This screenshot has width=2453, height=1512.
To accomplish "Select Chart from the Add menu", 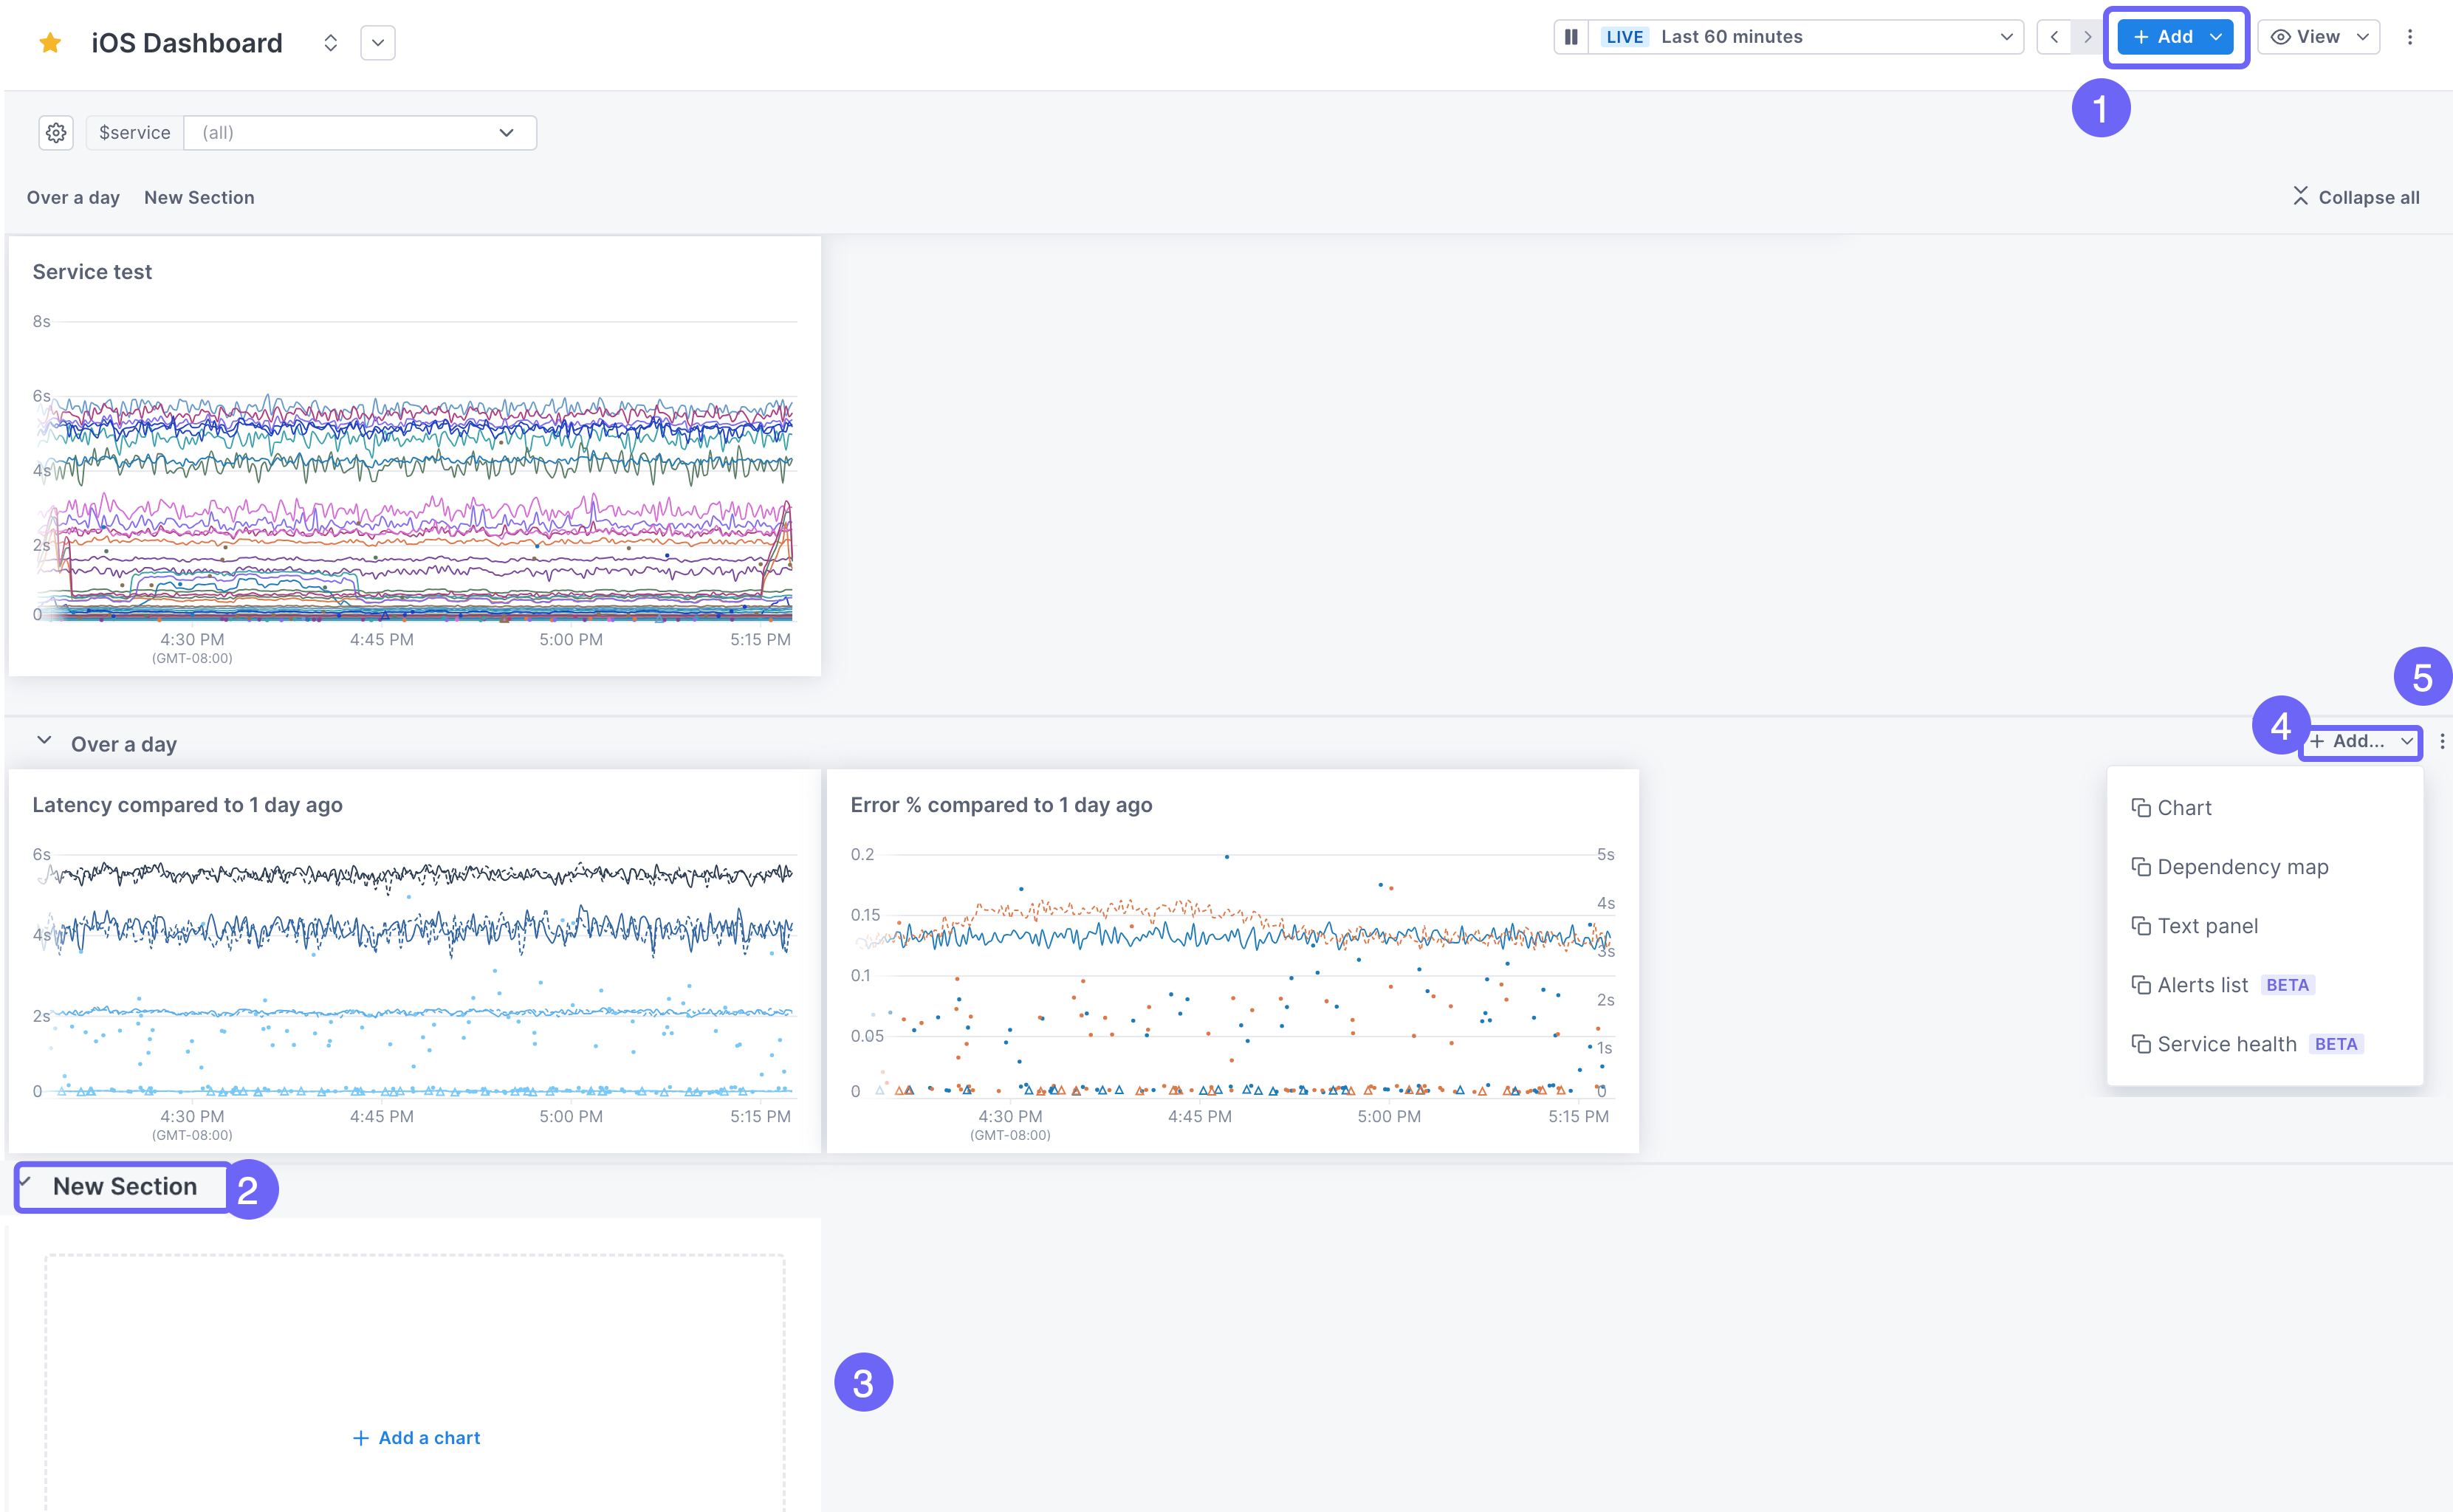I will [2184, 808].
